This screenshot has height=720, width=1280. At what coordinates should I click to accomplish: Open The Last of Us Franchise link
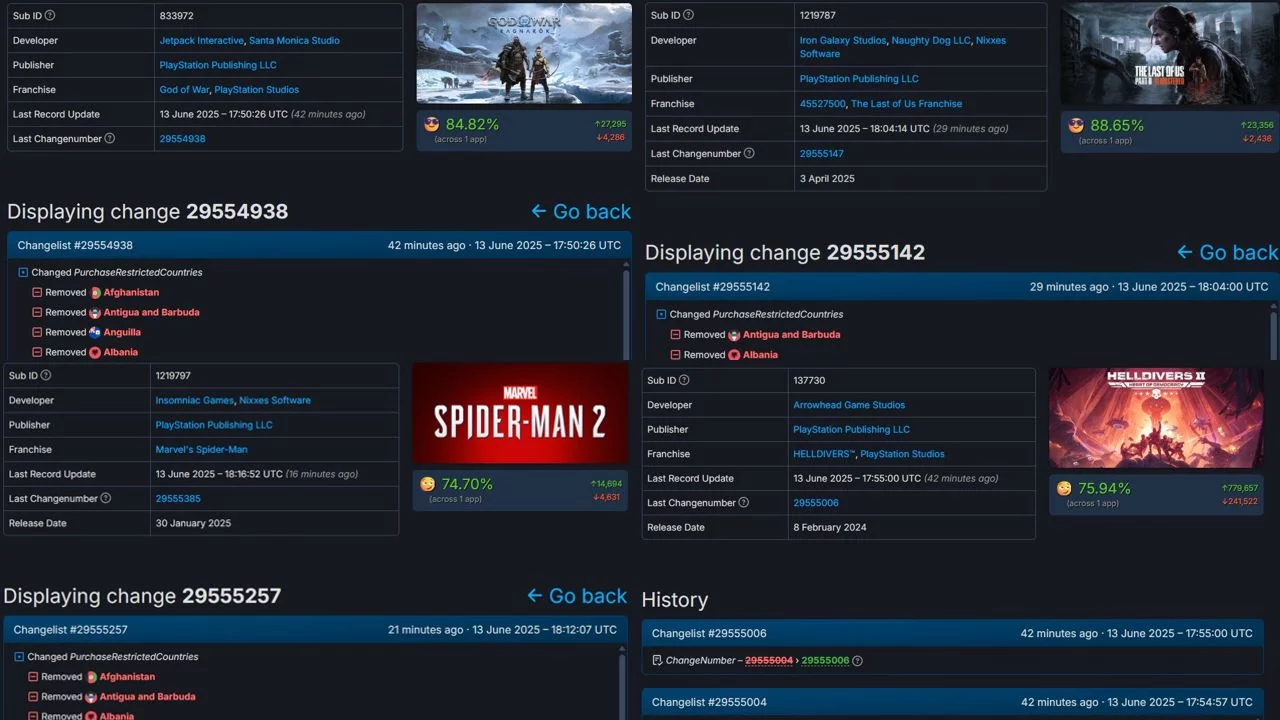tap(906, 104)
